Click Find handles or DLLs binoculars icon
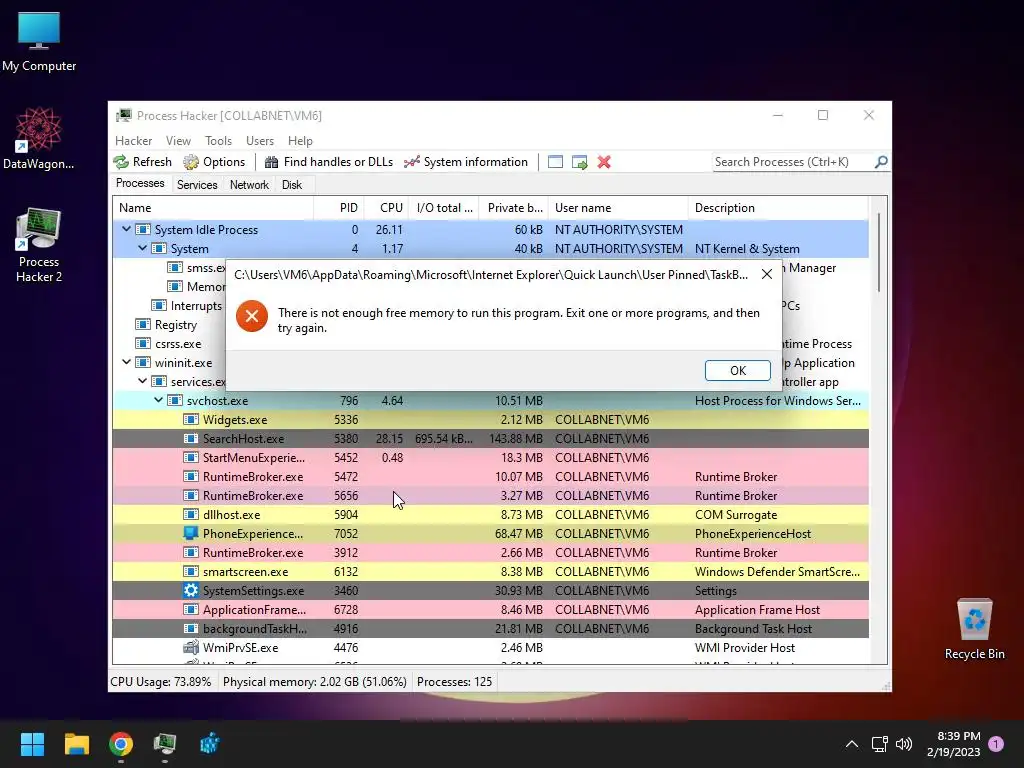Image resolution: width=1024 pixels, height=768 pixels. pos(271,162)
